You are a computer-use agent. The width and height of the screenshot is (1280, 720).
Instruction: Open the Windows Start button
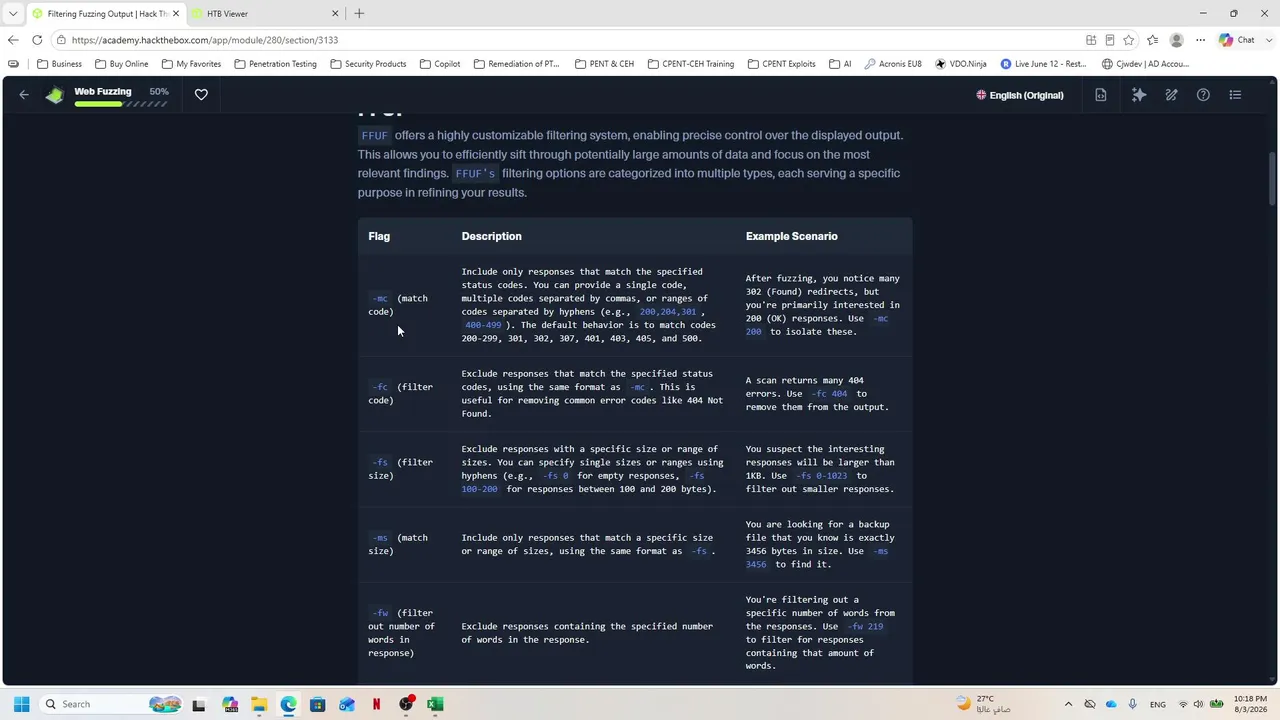(x=21, y=704)
